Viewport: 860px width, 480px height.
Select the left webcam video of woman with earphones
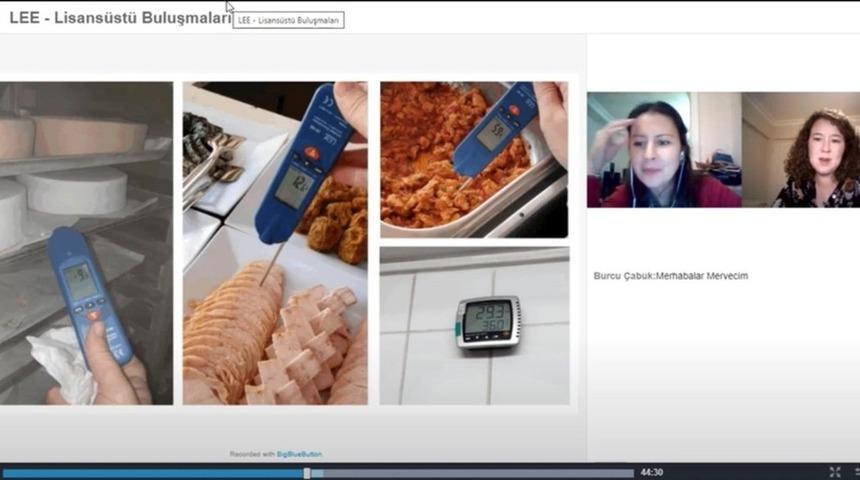tap(664, 150)
